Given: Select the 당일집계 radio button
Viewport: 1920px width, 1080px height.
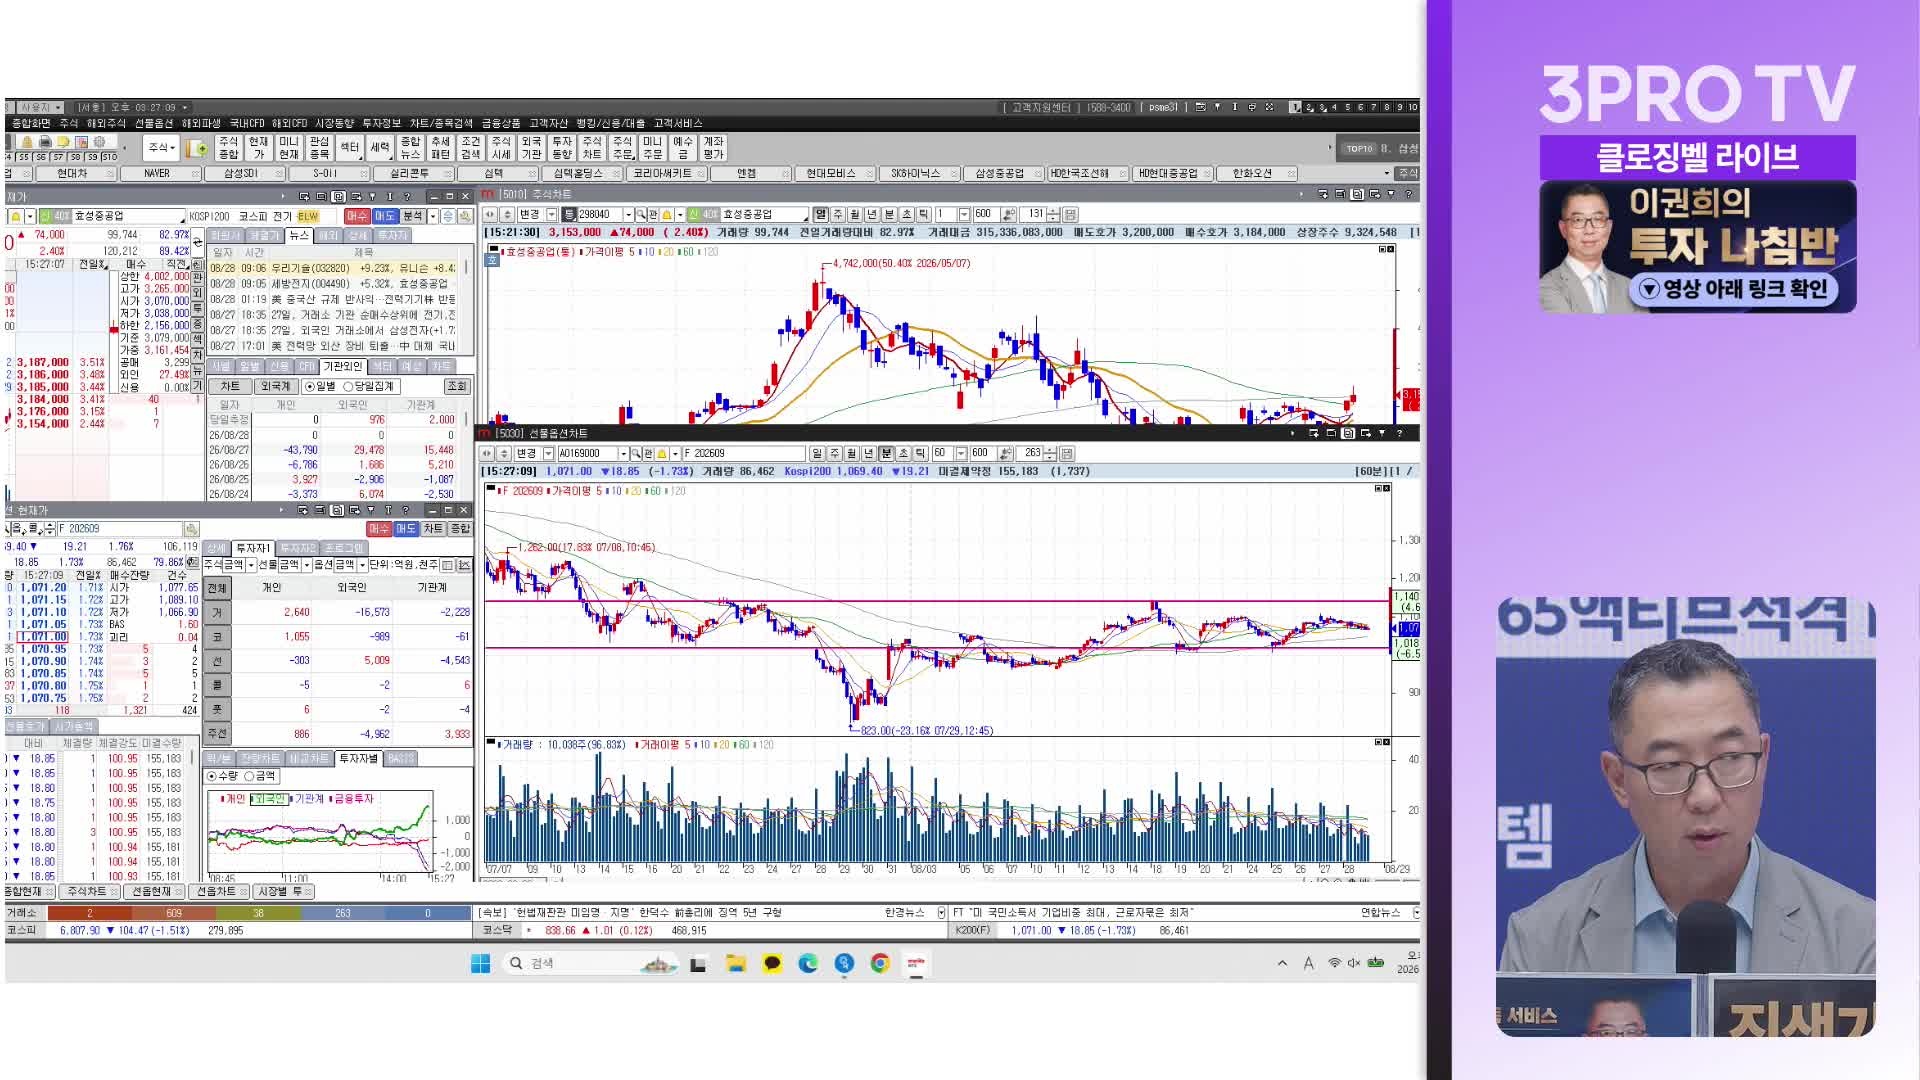Looking at the screenshot, I should point(349,386).
